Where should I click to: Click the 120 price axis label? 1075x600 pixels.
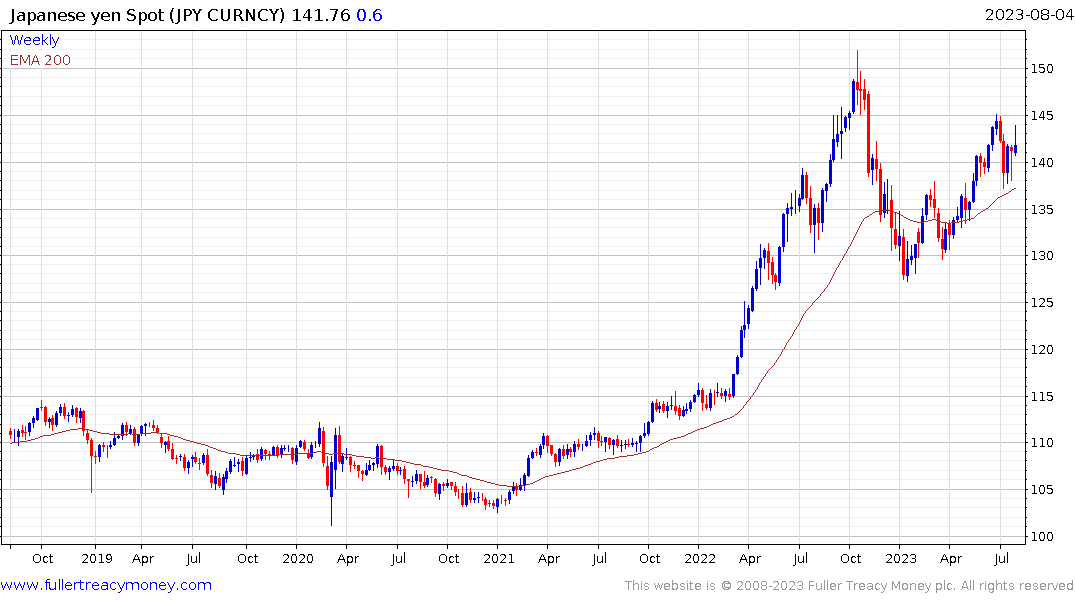click(1041, 350)
